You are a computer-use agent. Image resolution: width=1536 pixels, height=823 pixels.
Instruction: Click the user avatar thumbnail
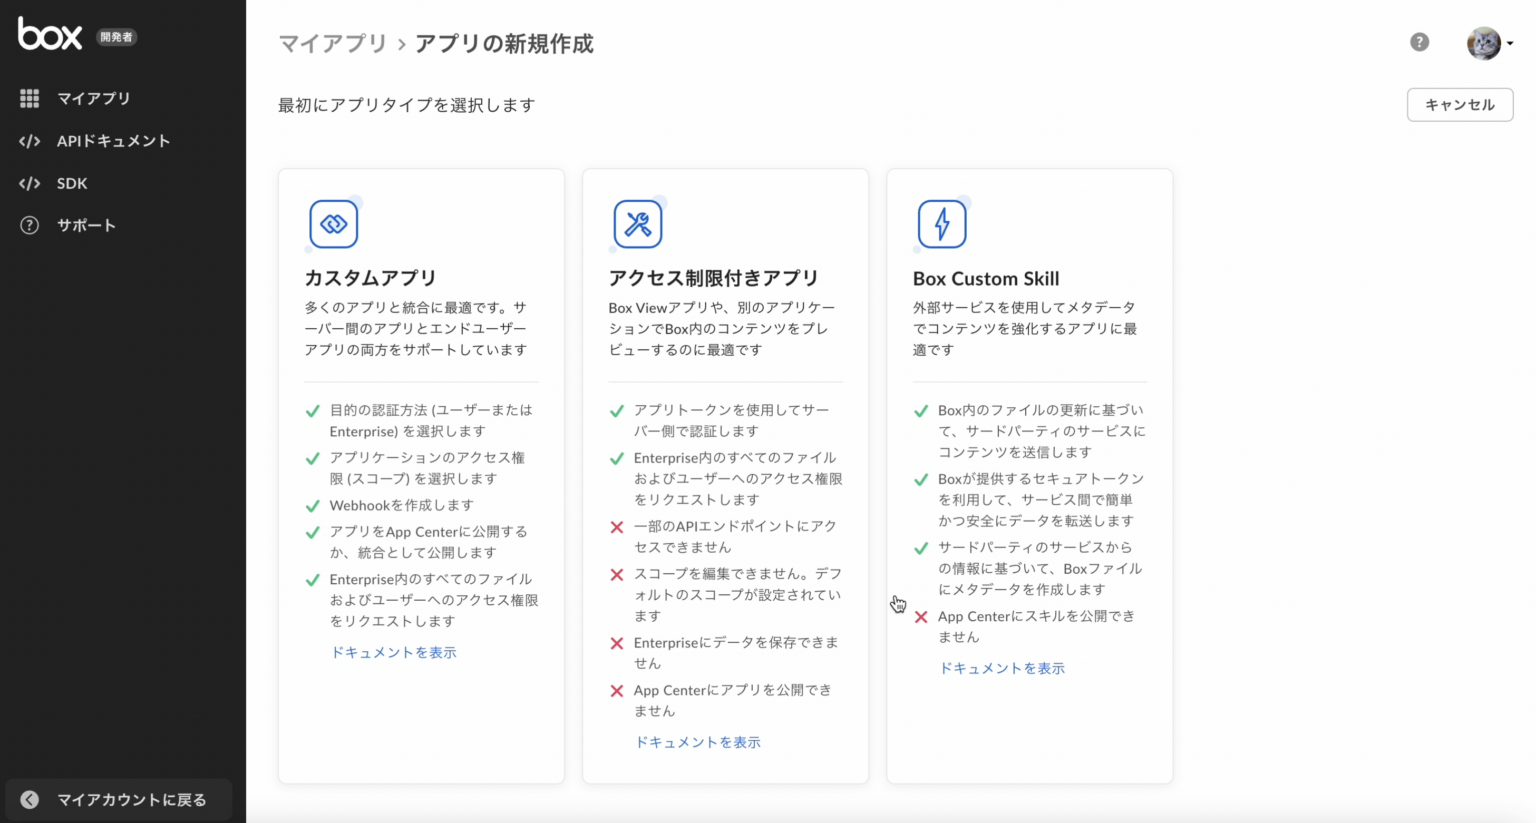point(1483,42)
